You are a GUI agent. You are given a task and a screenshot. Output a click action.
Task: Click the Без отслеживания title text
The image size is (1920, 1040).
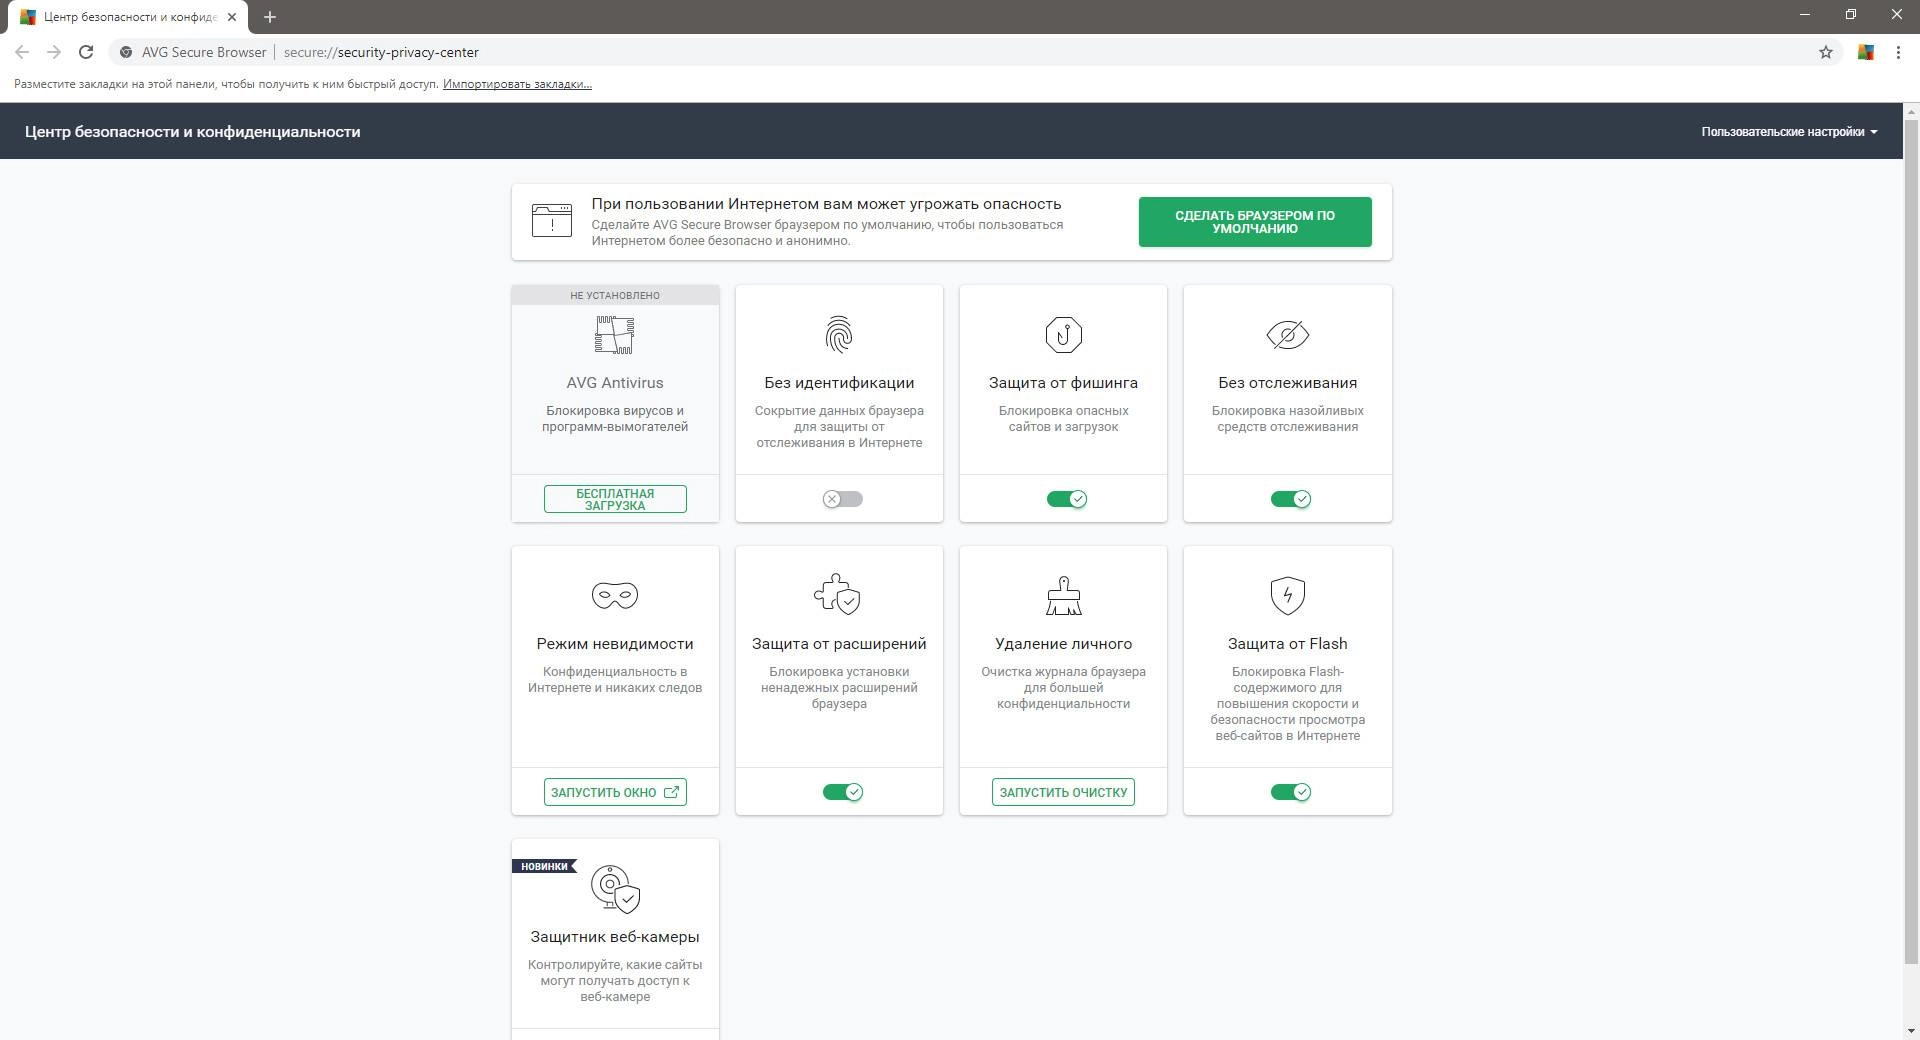tap(1287, 383)
